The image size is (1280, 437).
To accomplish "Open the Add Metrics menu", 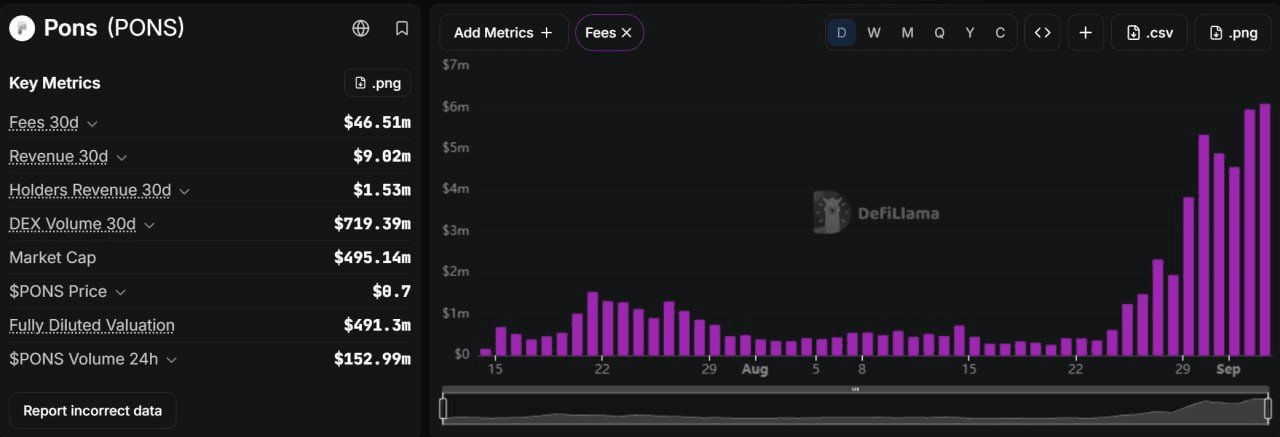I will point(504,33).
